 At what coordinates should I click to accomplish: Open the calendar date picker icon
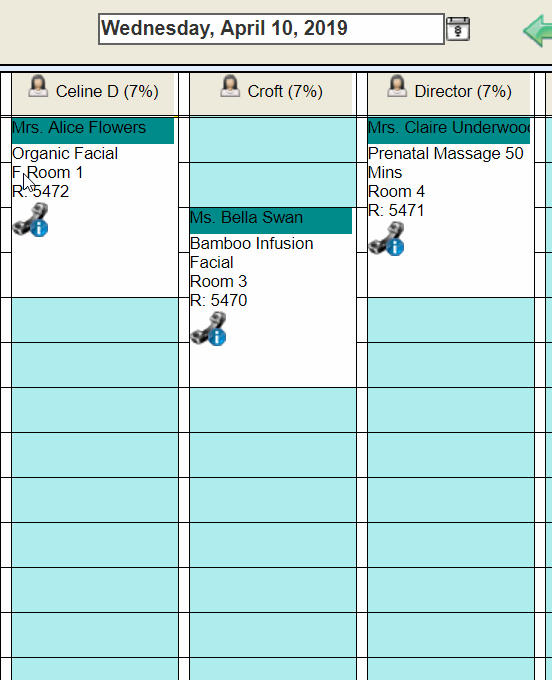pos(458,29)
